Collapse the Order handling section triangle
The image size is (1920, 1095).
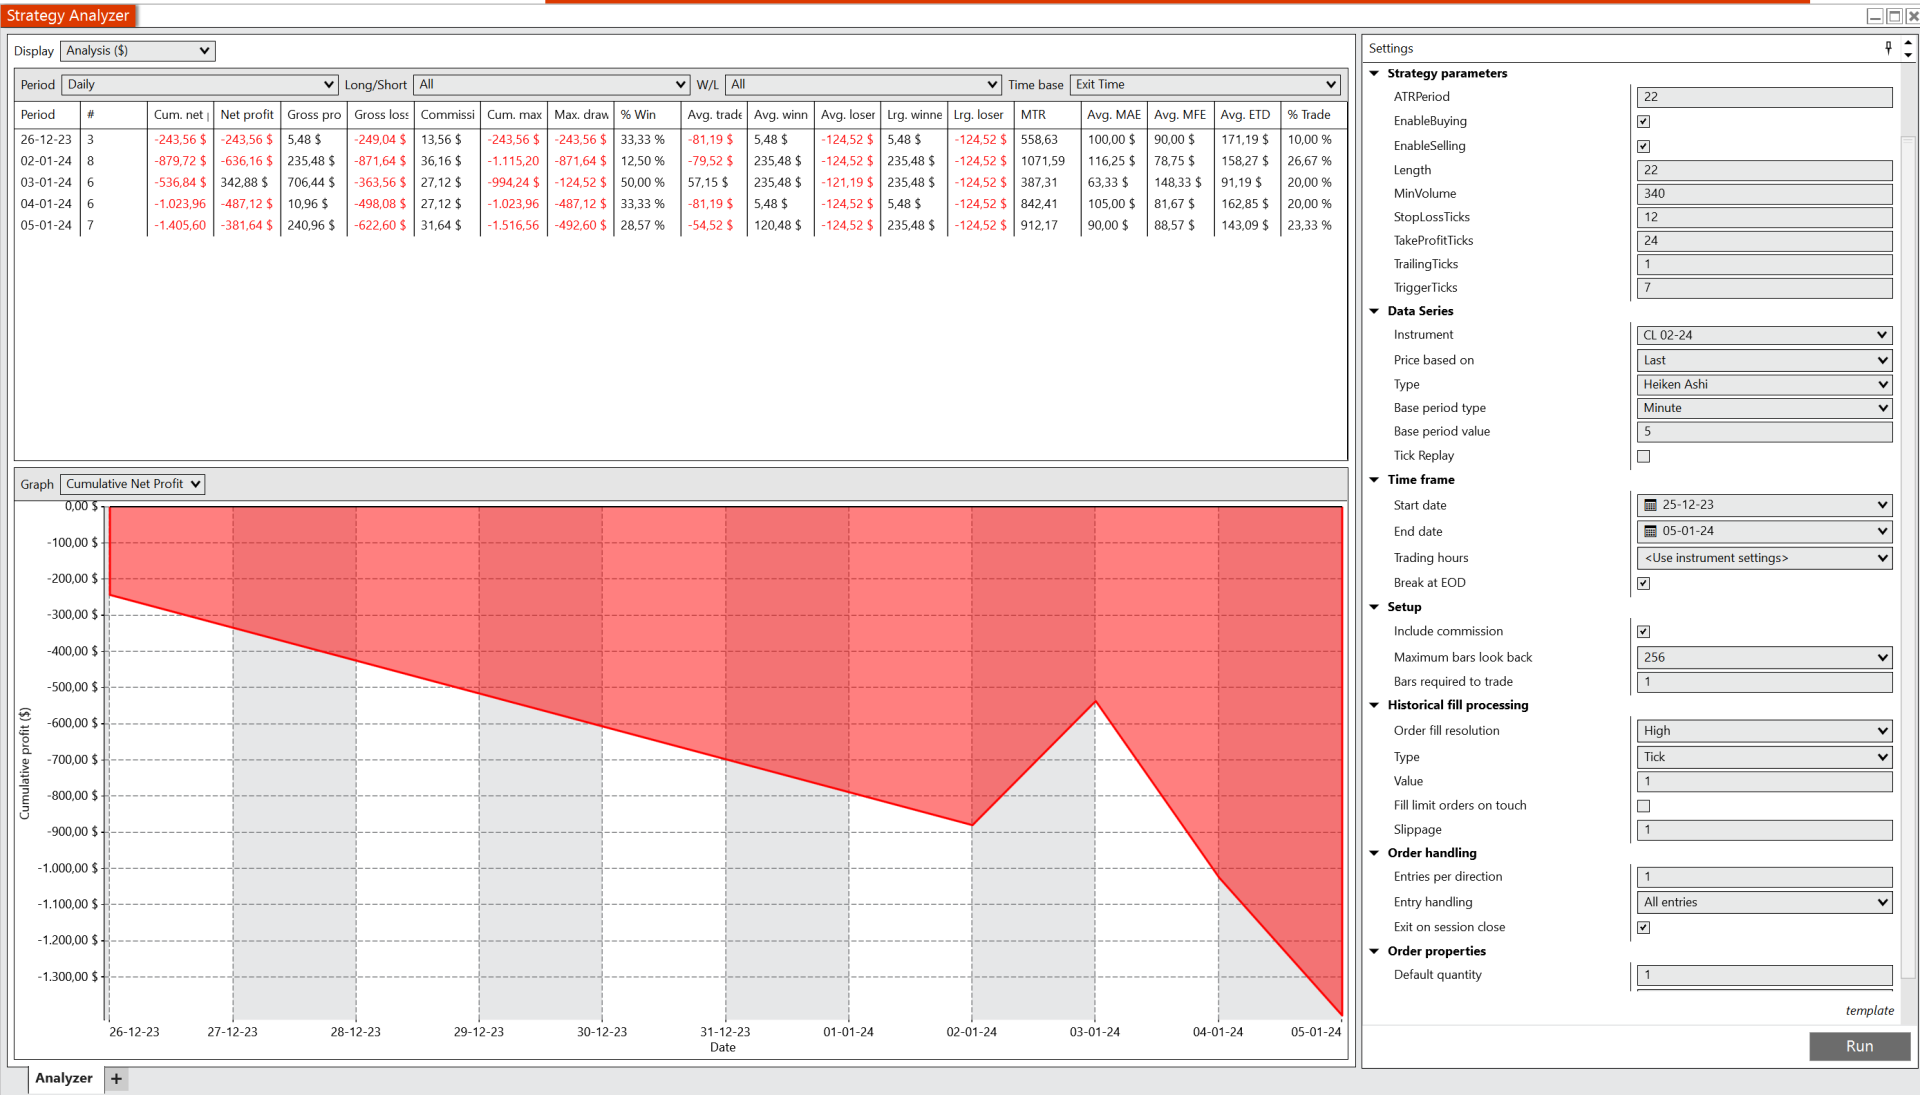coord(1374,853)
